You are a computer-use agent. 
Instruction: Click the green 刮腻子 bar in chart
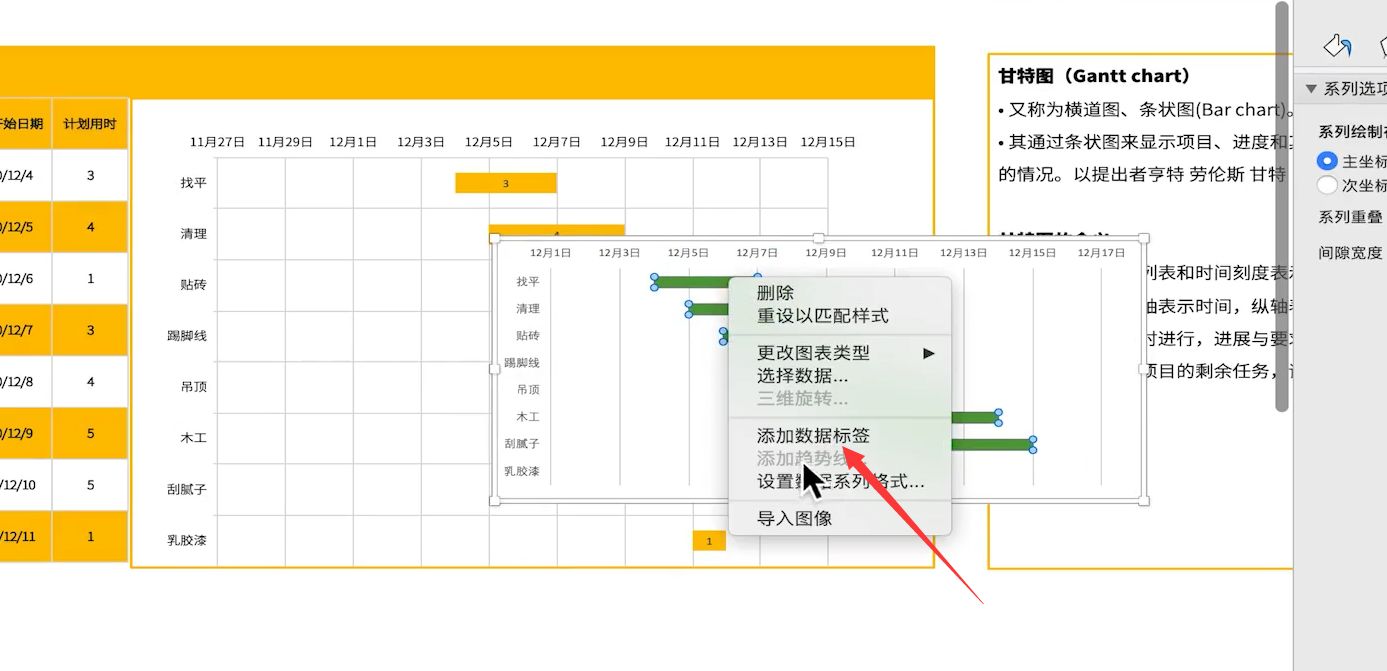991,444
